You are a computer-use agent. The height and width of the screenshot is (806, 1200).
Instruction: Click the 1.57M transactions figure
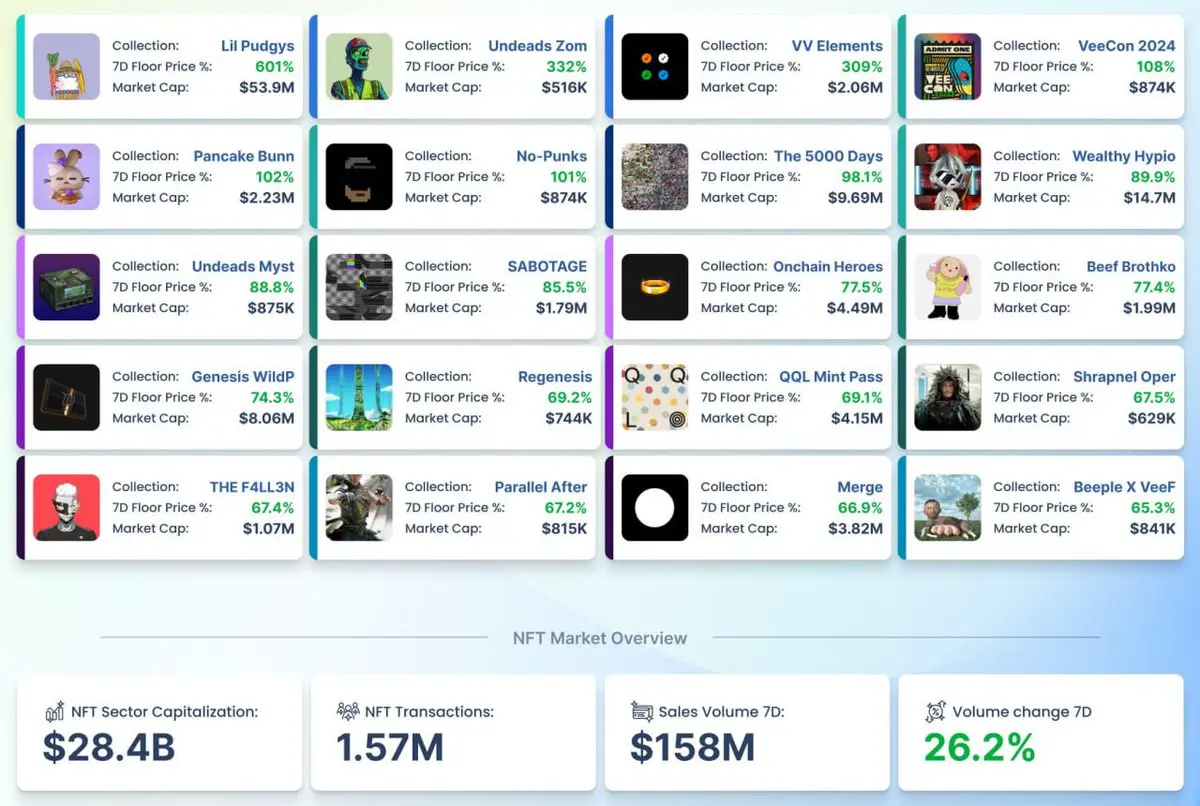pyautogui.click(x=390, y=748)
